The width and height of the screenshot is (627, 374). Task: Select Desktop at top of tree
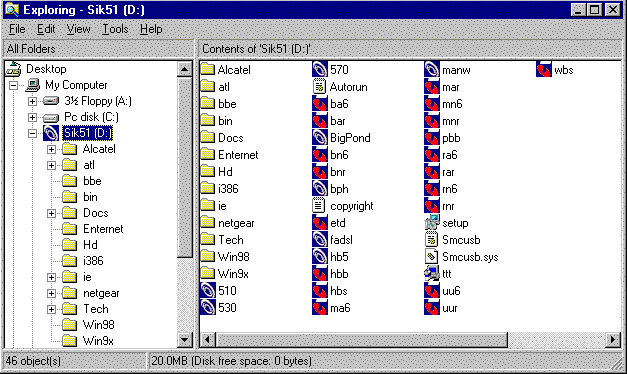[46, 69]
